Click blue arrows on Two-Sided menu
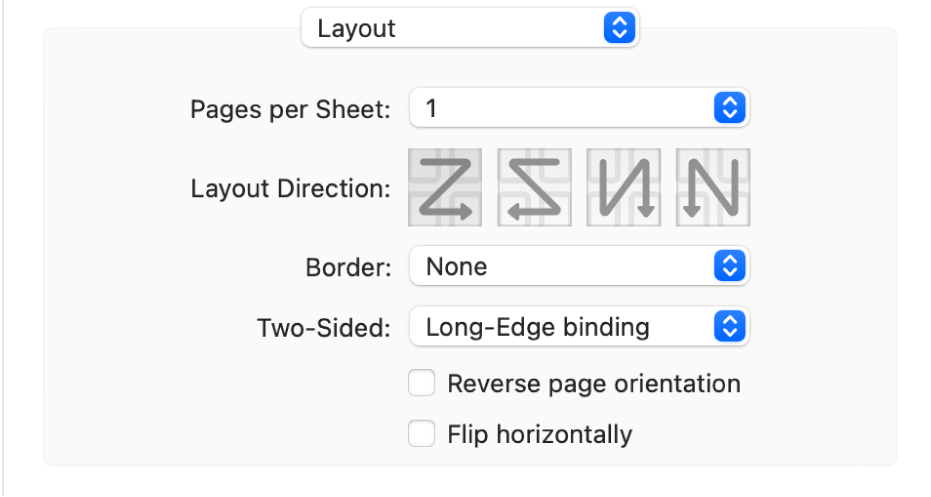 pyautogui.click(x=730, y=327)
